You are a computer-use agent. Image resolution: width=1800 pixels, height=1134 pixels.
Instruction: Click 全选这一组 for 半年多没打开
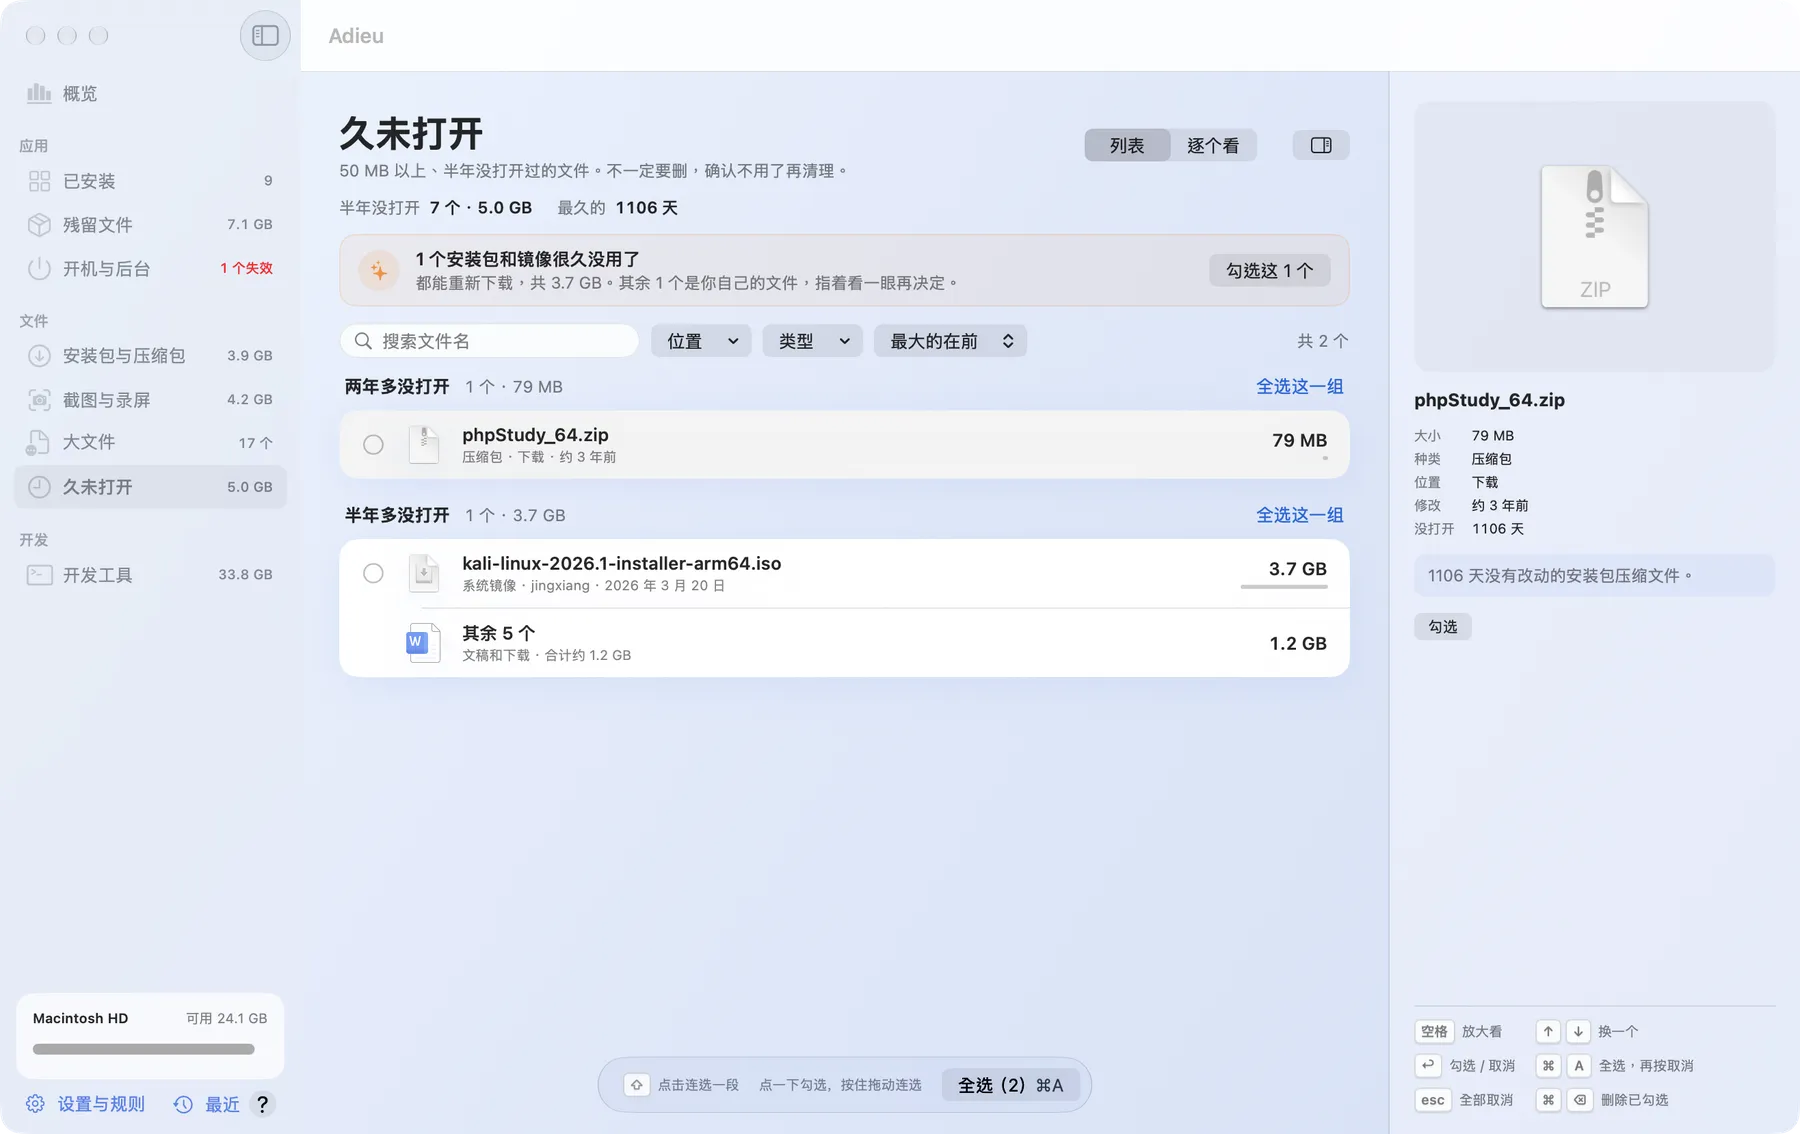pyautogui.click(x=1300, y=515)
